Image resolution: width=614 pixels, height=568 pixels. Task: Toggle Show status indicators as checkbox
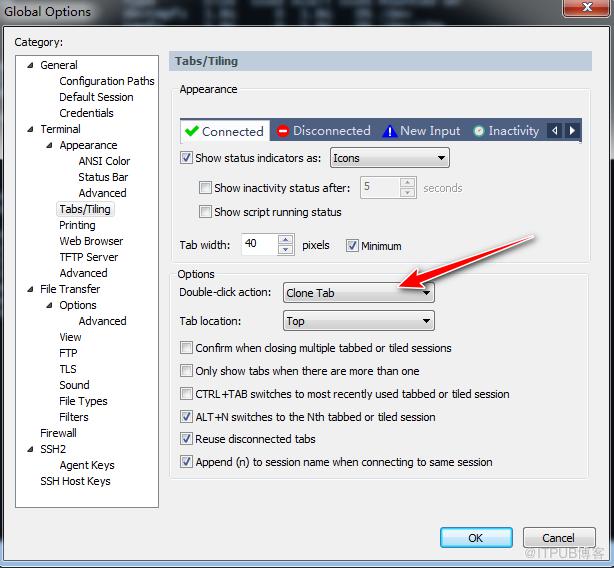click(x=186, y=158)
